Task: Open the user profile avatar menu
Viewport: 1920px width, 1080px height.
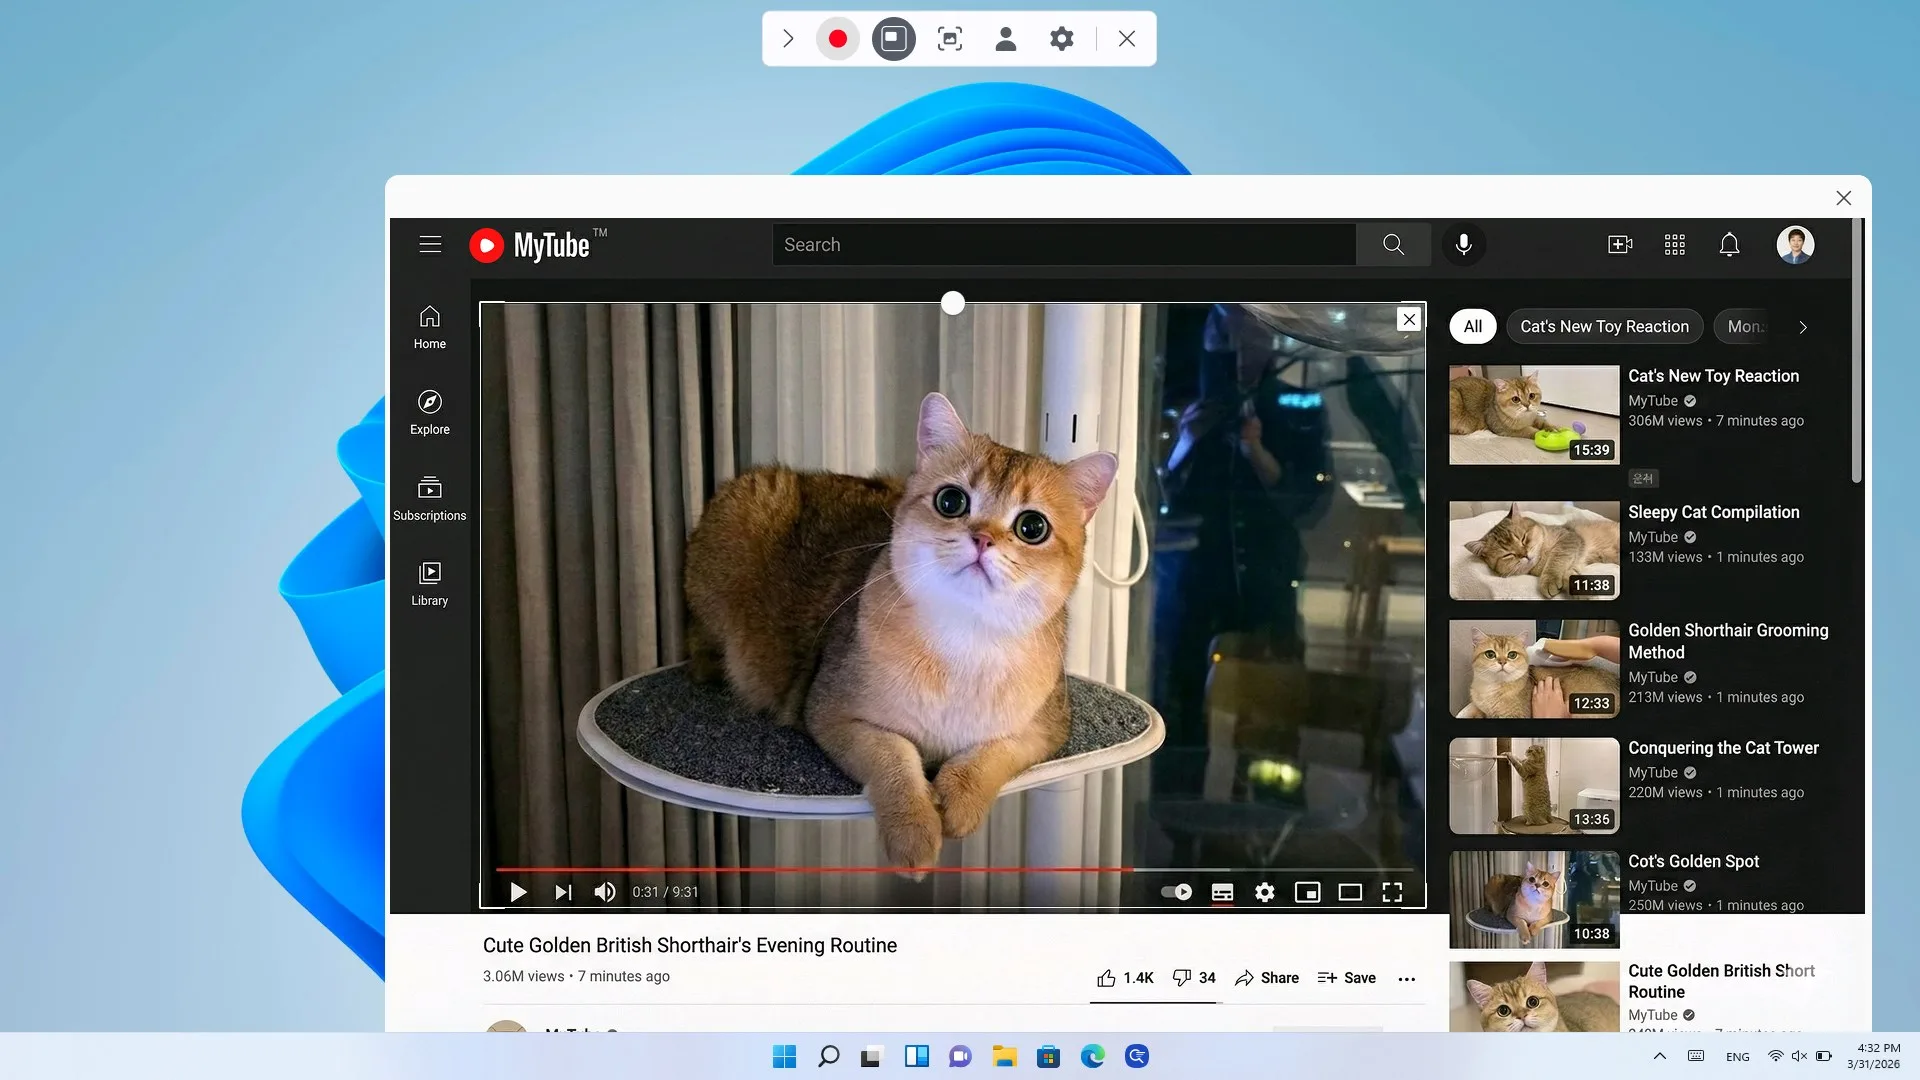Action: click(1795, 245)
